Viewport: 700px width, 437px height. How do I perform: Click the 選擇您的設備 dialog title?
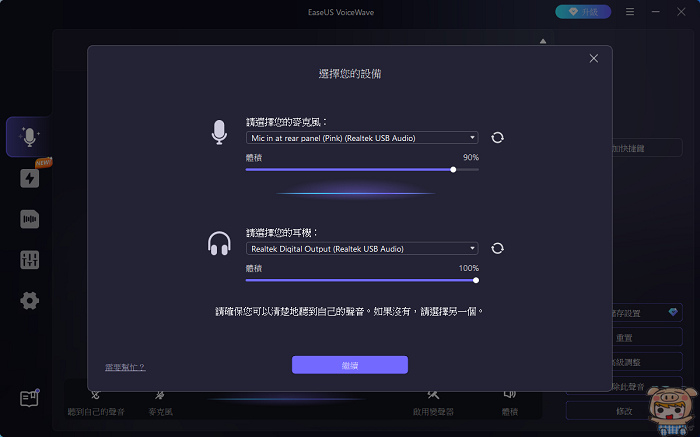coord(350,74)
